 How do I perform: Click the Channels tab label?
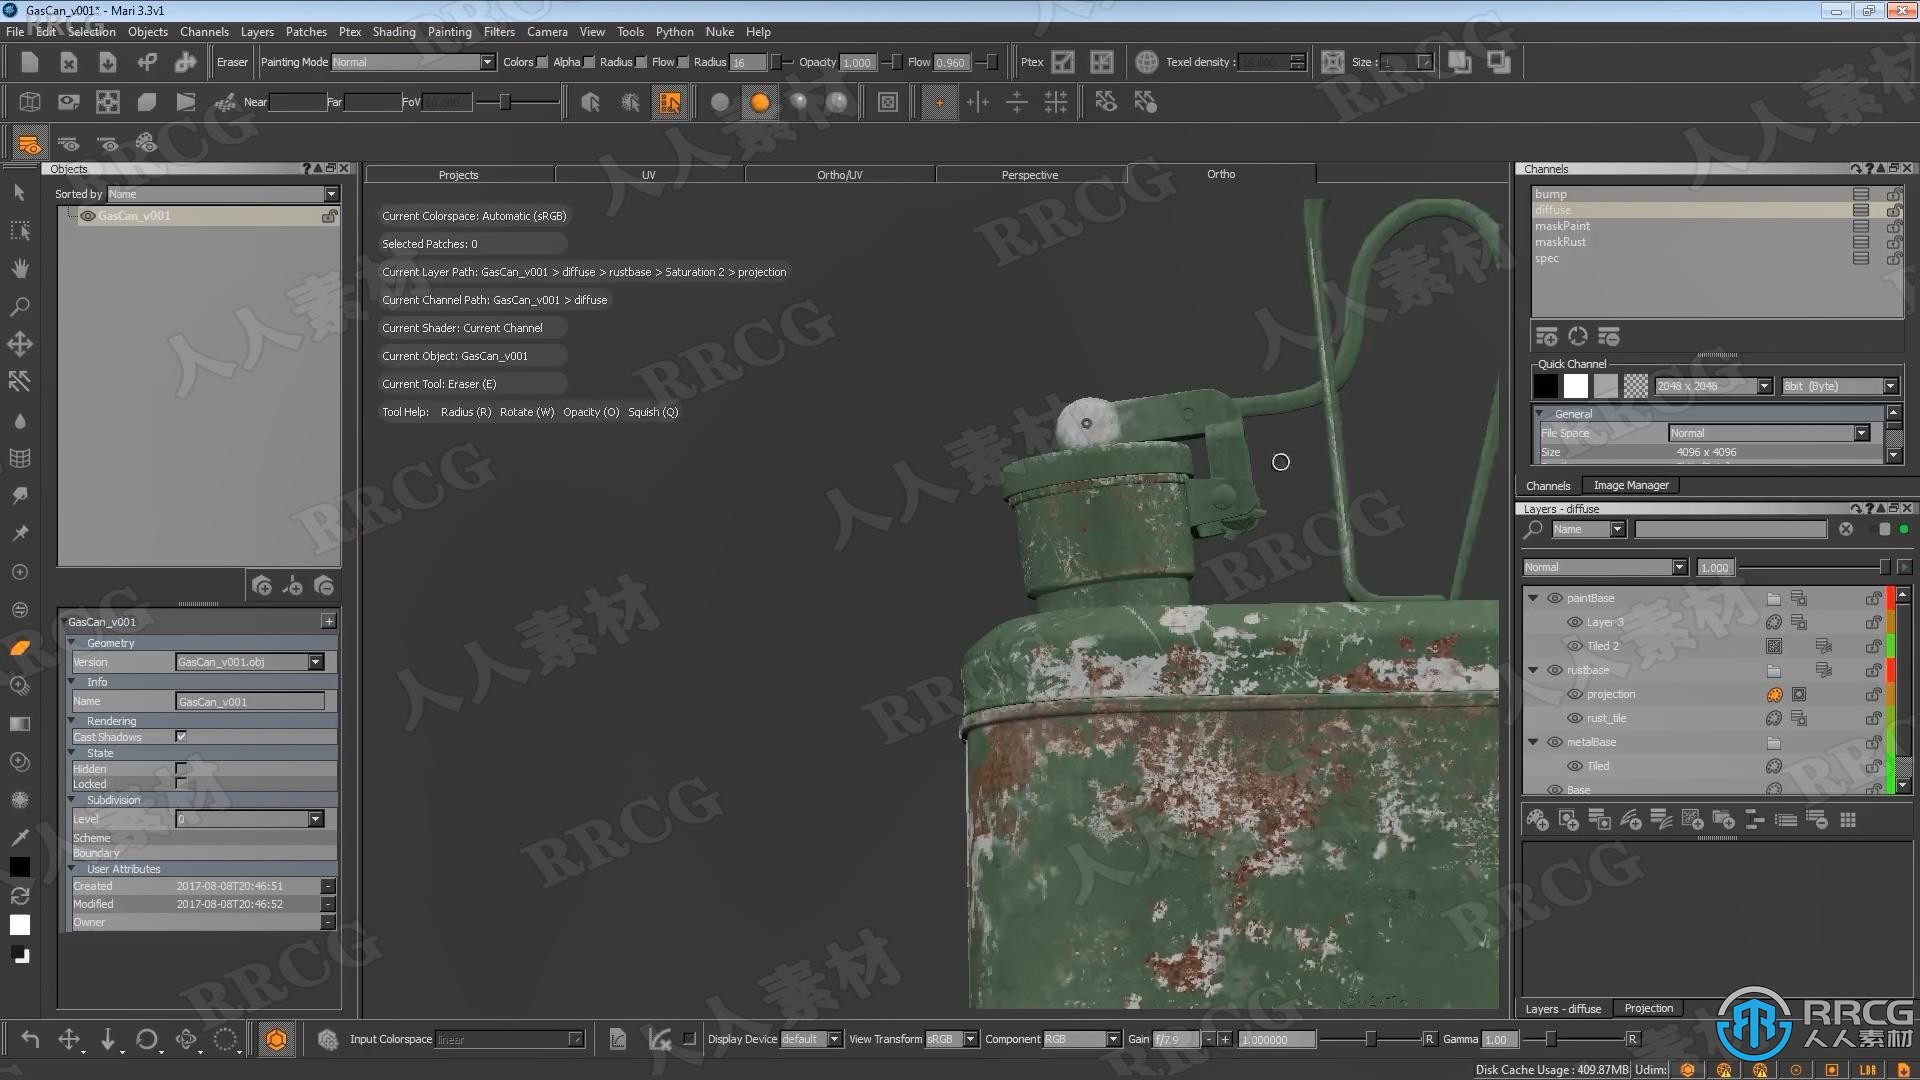1548,485
